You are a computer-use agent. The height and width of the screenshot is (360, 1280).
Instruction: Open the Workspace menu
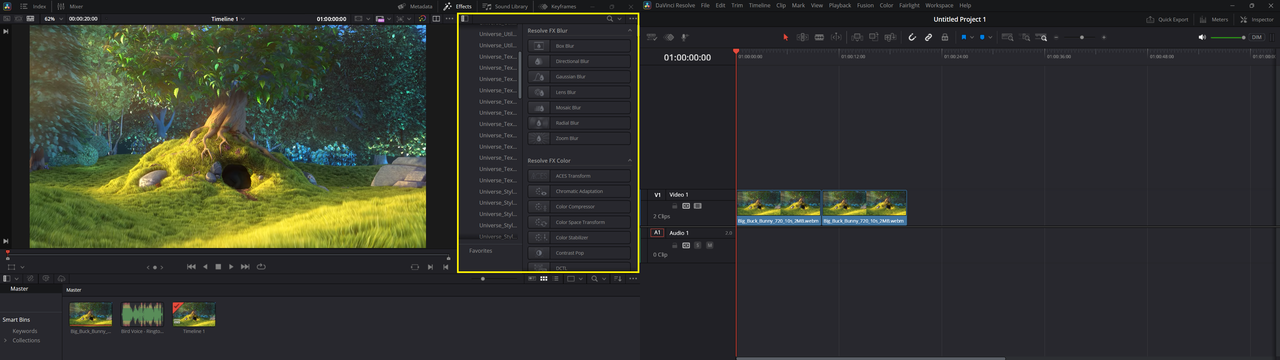[939, 5]
